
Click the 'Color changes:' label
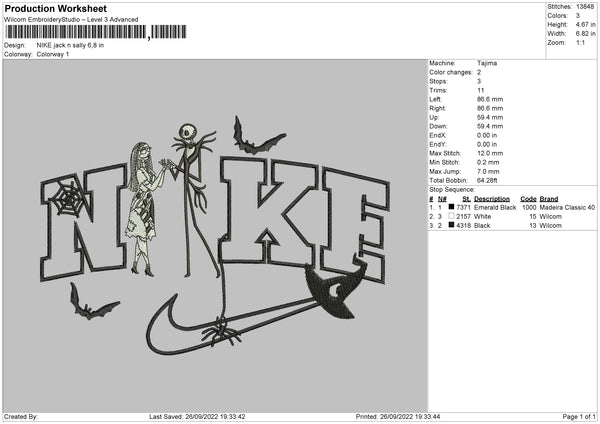point(451,72)
